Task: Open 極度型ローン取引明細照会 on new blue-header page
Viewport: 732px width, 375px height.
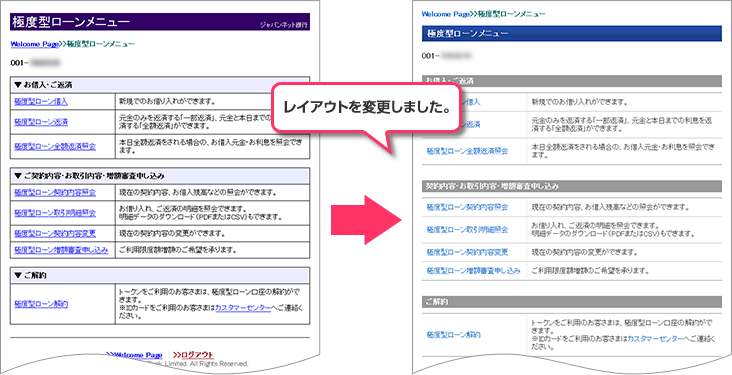Action: point(467,230)
